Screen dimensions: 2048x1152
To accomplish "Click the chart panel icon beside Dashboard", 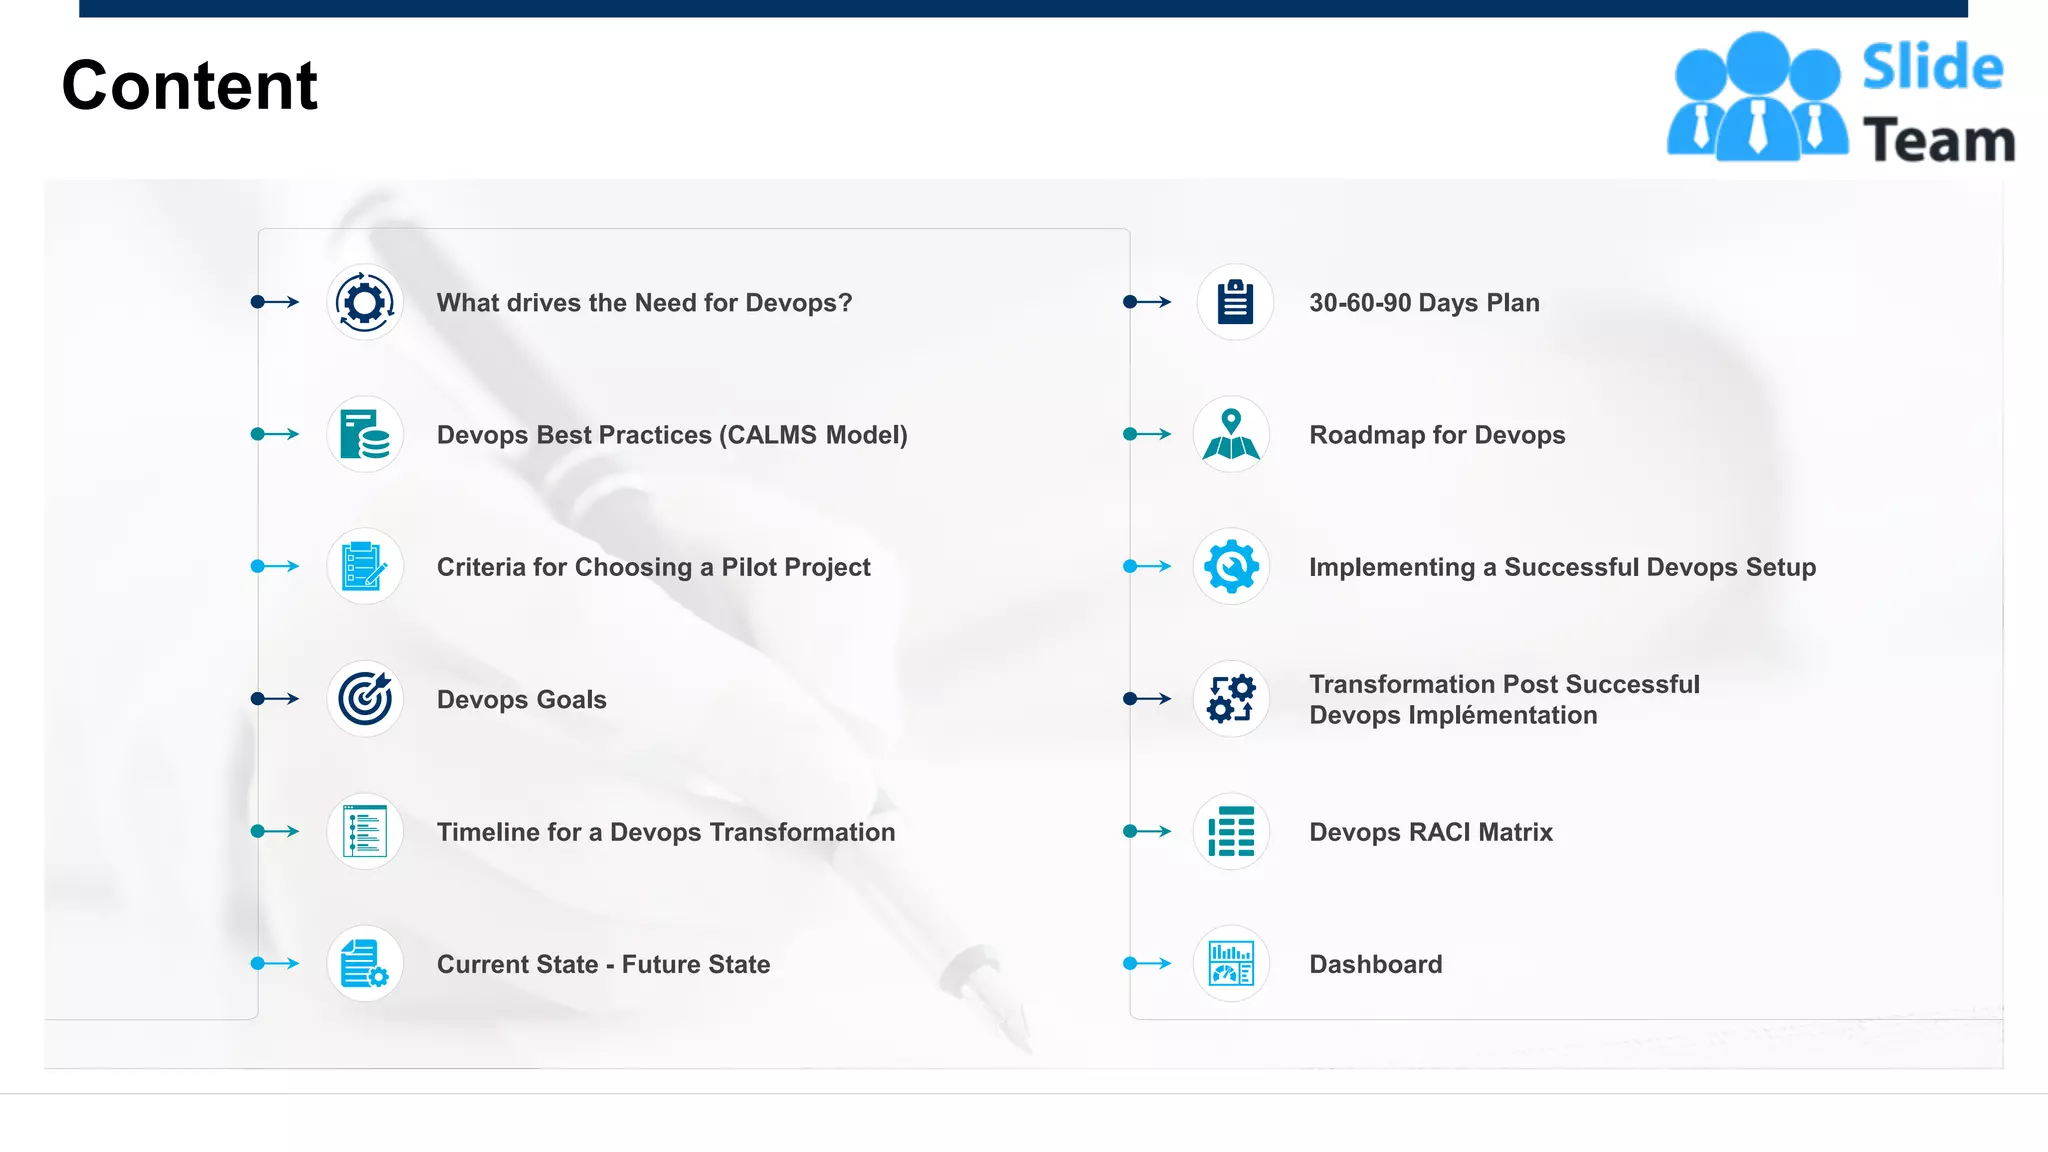I will (1231, 963).
